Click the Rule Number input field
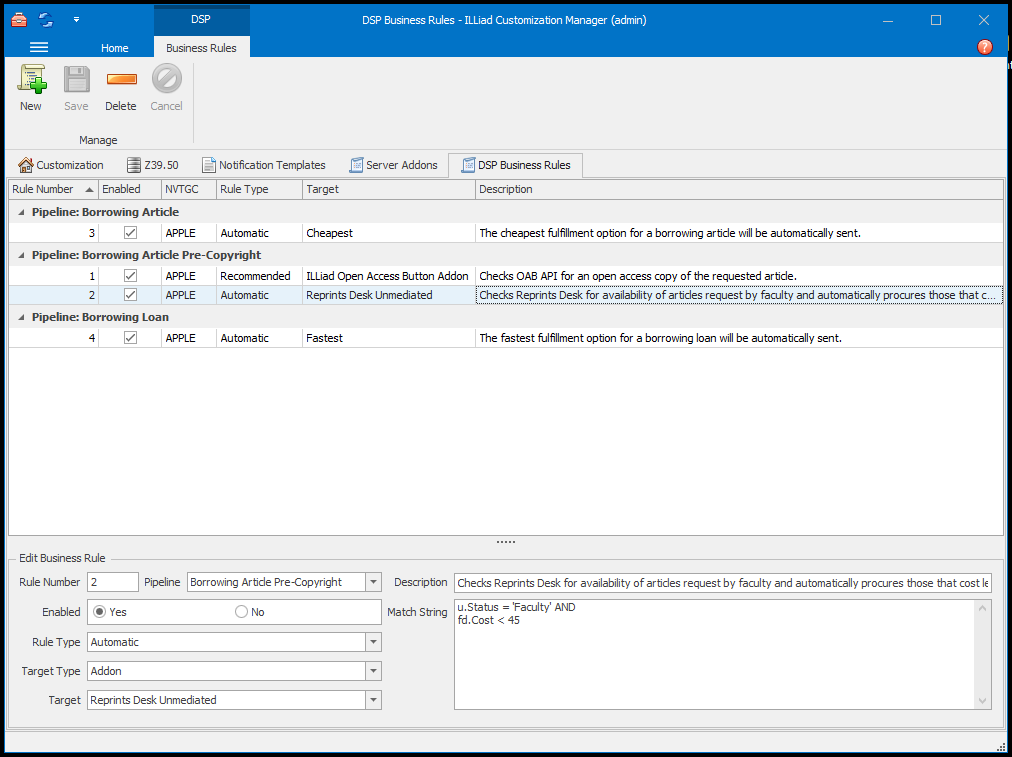The width and height of the screenshot is (1012, 757). coord(112,582)
